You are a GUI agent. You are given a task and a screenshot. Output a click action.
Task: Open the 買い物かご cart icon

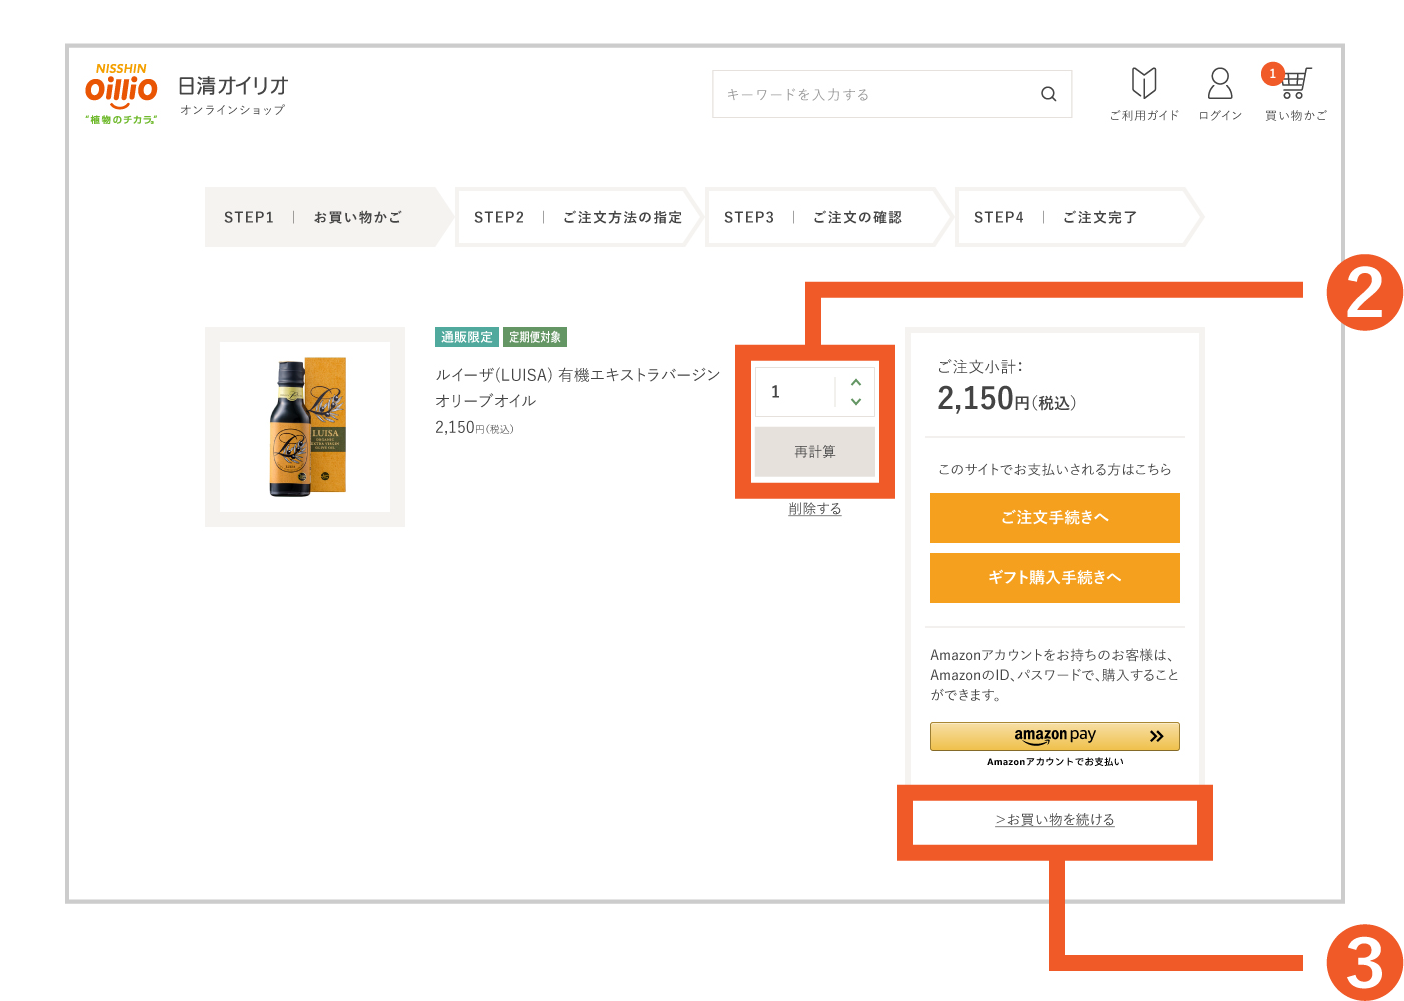coord(1296,94)
